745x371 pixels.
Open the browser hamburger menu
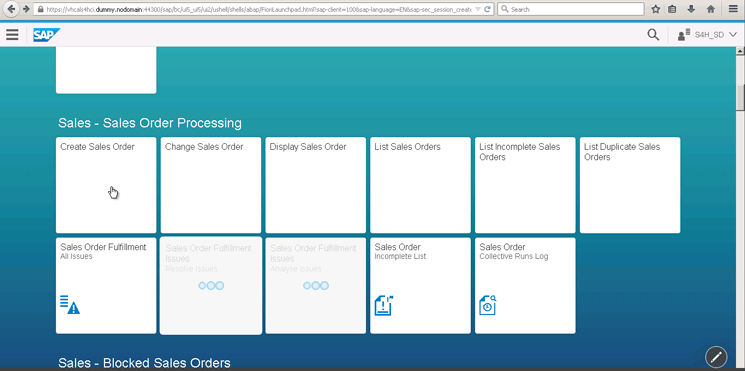[733, 9]
